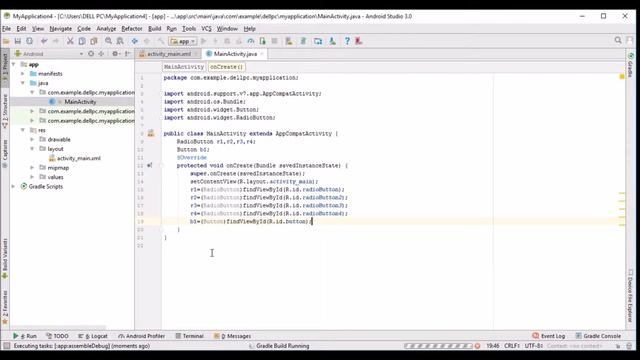Open the SDK Manager download icon
The image size is (640, 360).
333,41
